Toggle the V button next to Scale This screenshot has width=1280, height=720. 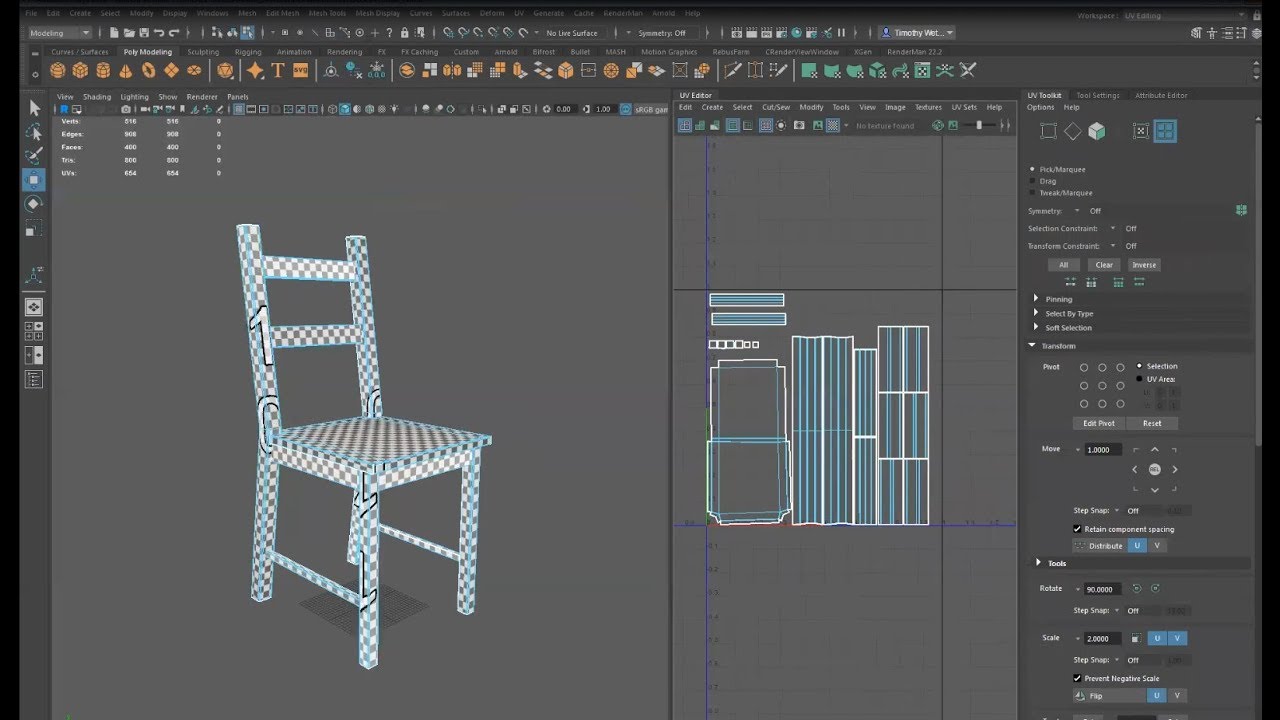tap(1177, 638)
